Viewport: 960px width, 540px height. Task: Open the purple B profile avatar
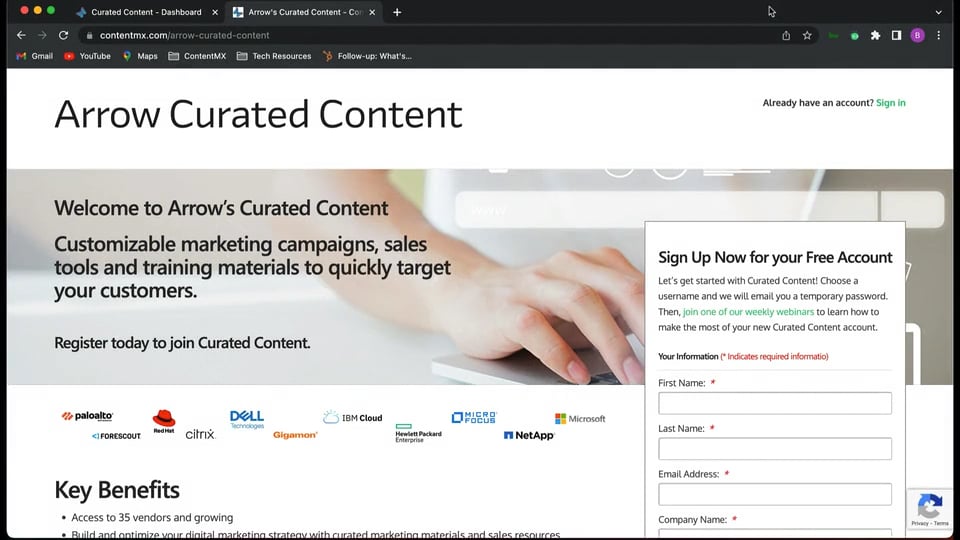pyautogui.click(x=917, y=36)
